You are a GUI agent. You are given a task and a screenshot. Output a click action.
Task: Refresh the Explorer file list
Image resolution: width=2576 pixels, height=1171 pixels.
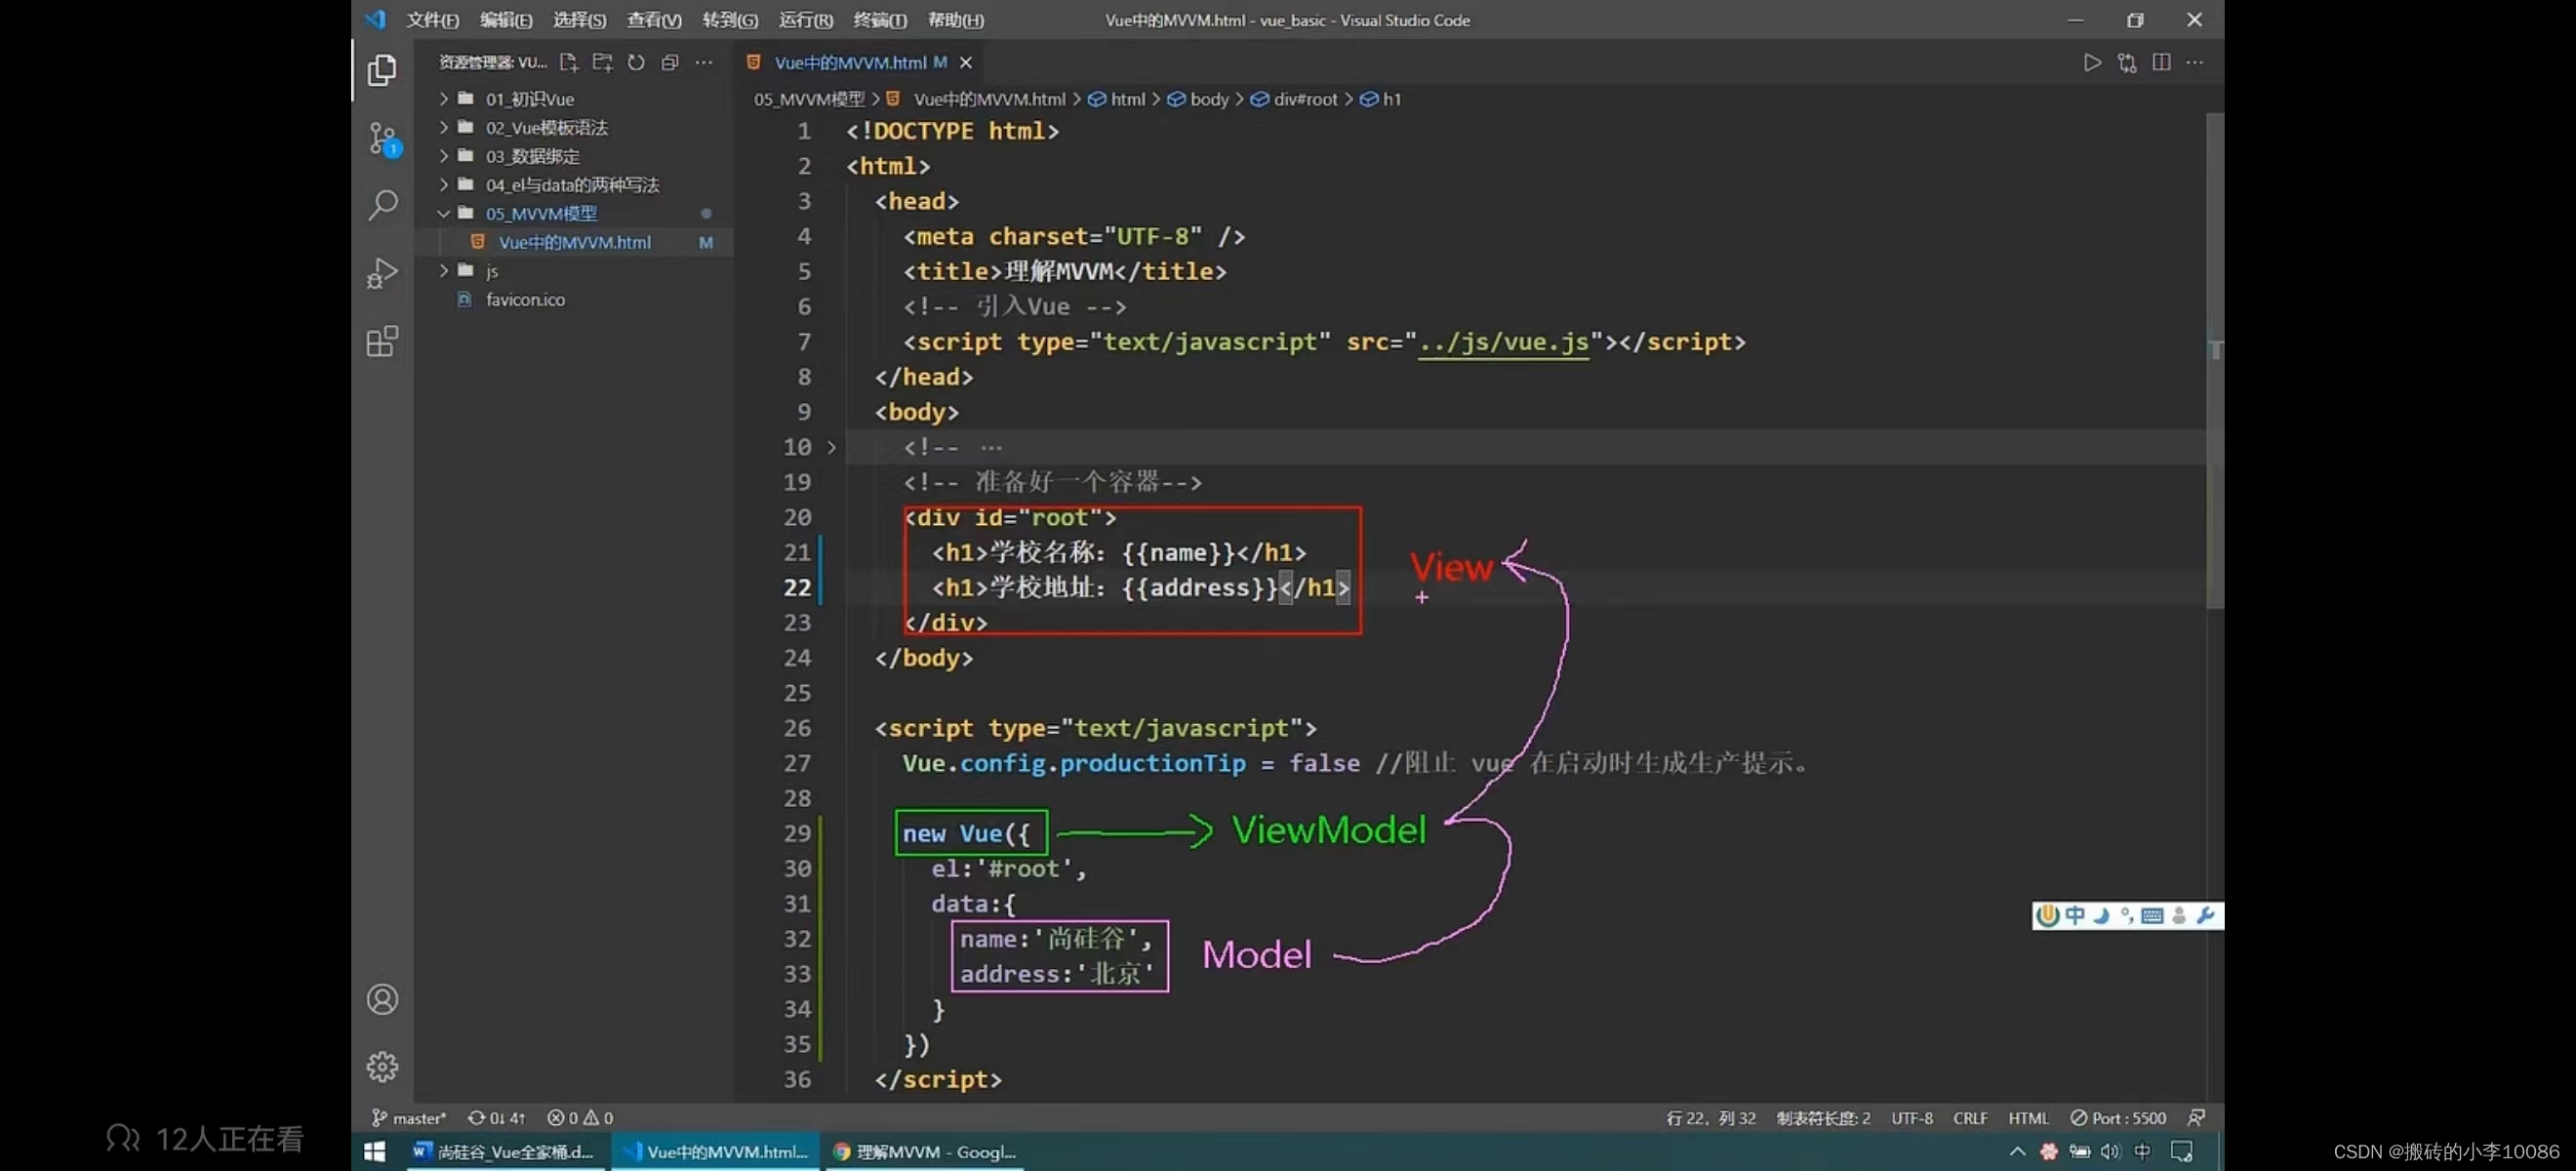[x=635, y=62]
